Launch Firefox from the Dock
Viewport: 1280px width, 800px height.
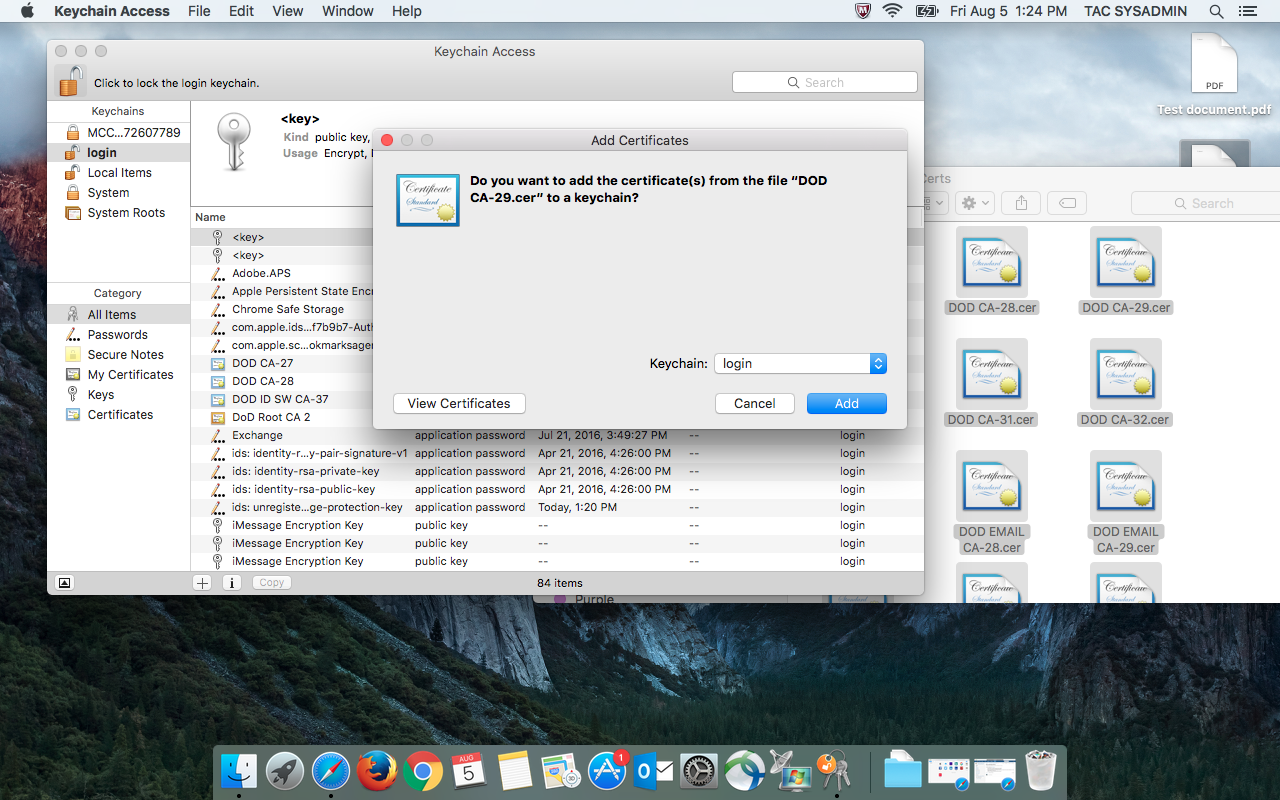pyautogui.click(x=377, y=771)
